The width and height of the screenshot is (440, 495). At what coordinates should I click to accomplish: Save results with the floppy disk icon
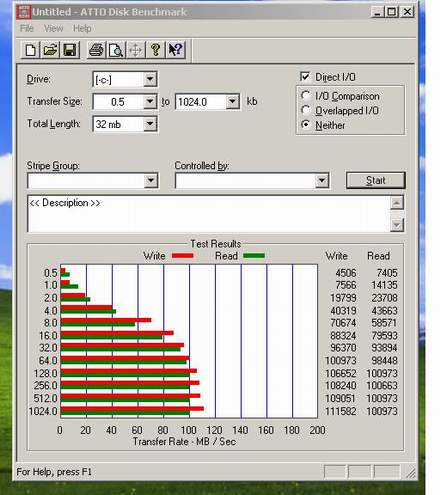click(x=70, y=50)
